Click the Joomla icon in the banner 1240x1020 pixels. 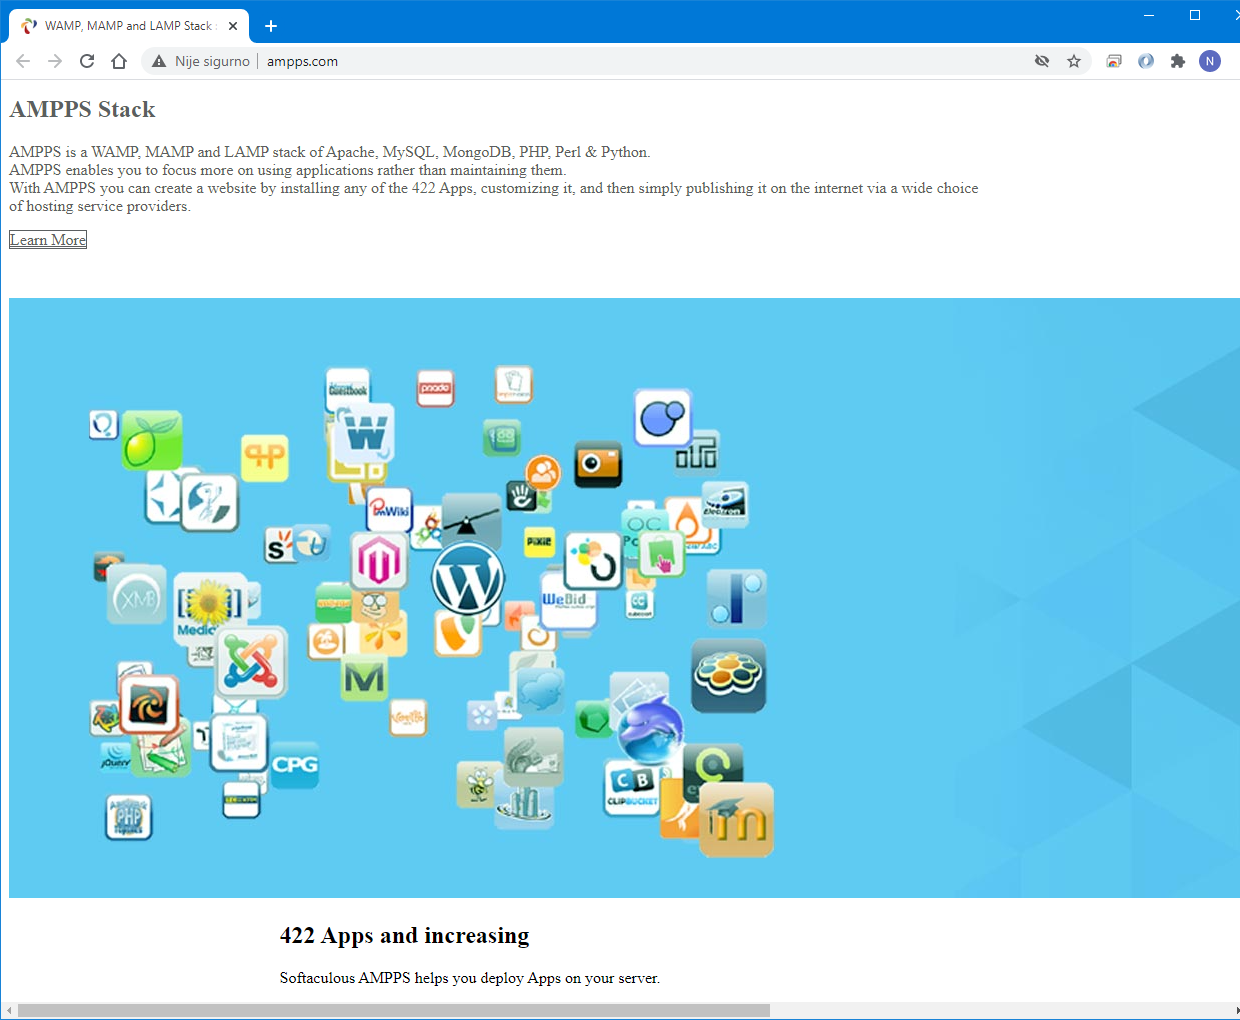click(251, 662)
